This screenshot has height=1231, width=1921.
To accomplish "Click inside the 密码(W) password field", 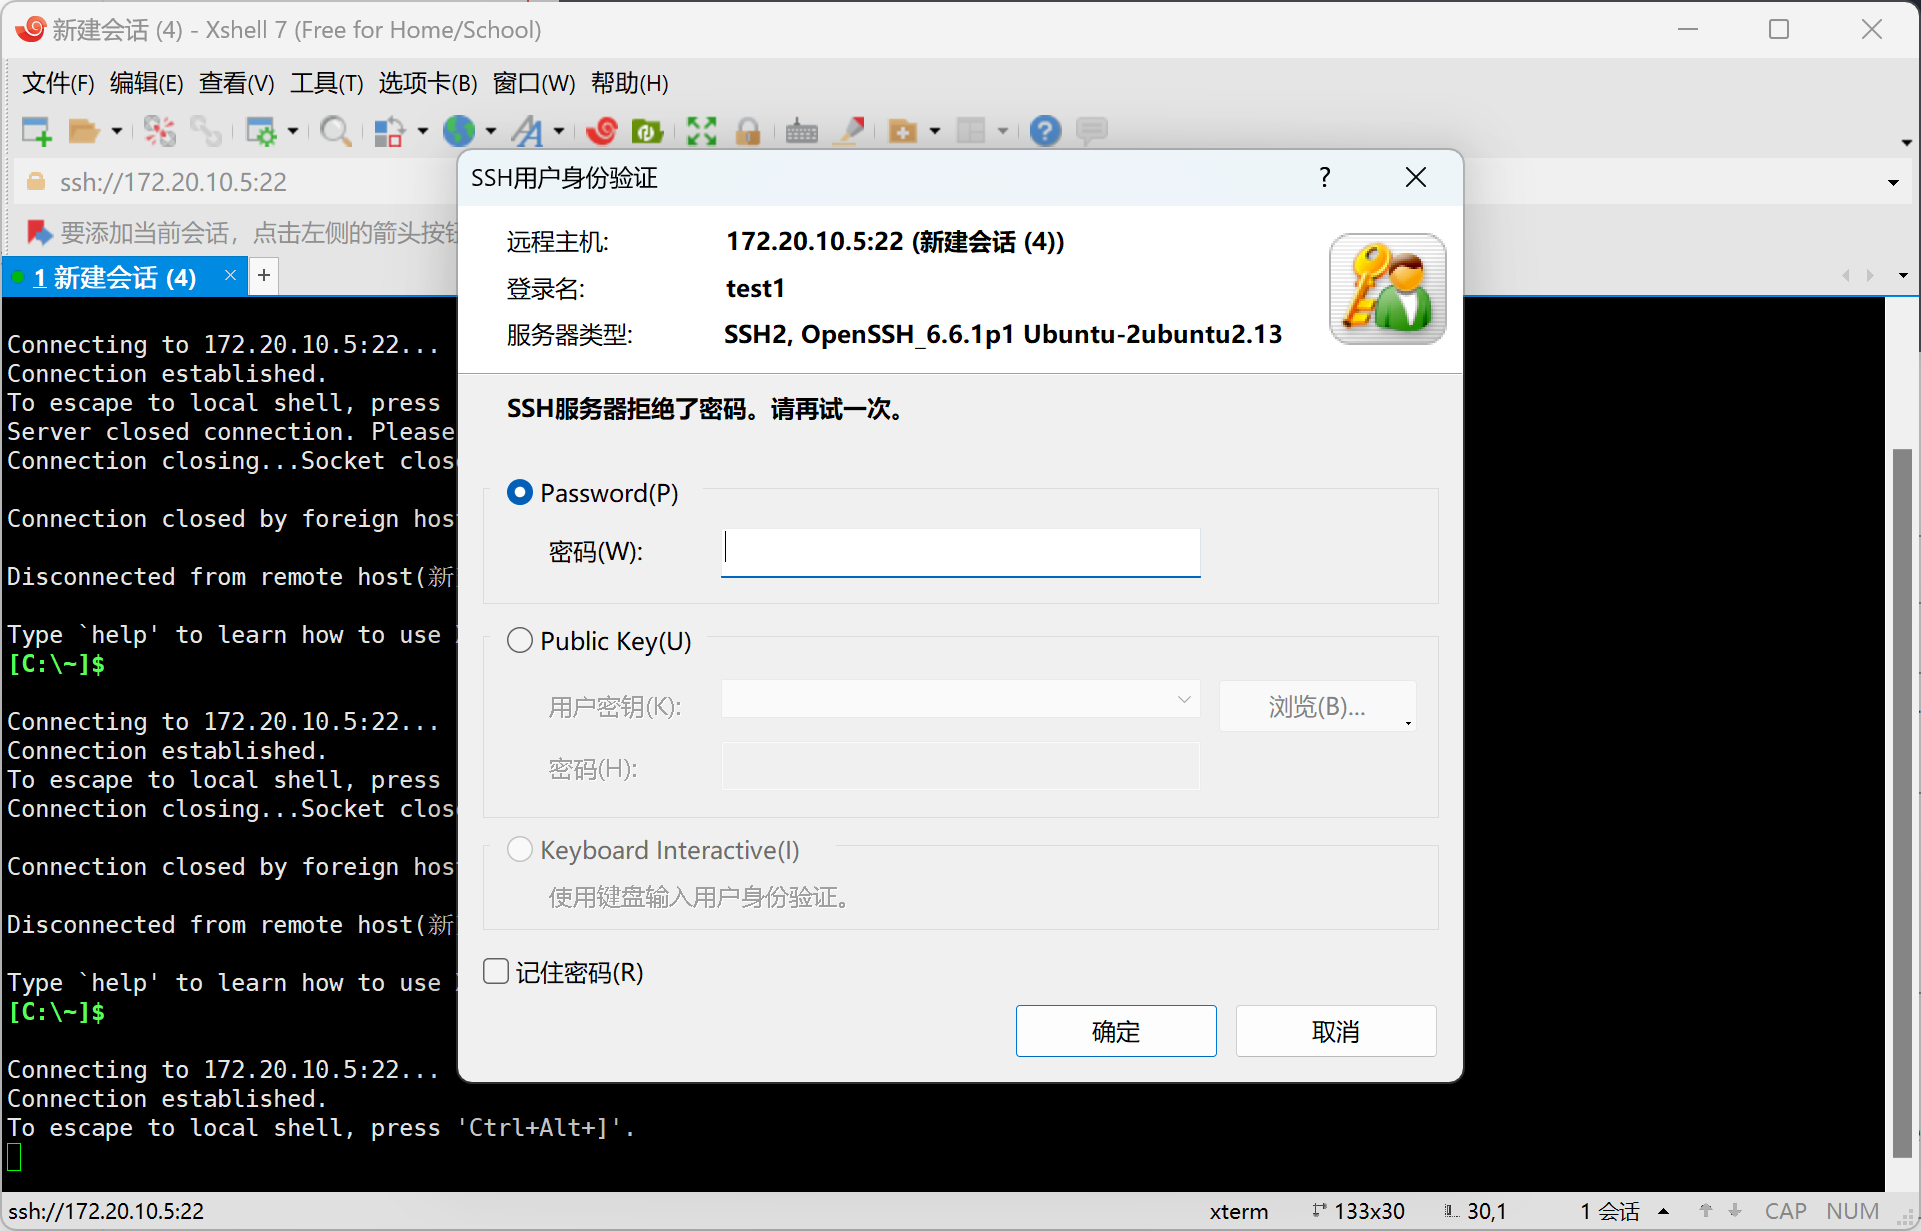I will click(959, 552).
